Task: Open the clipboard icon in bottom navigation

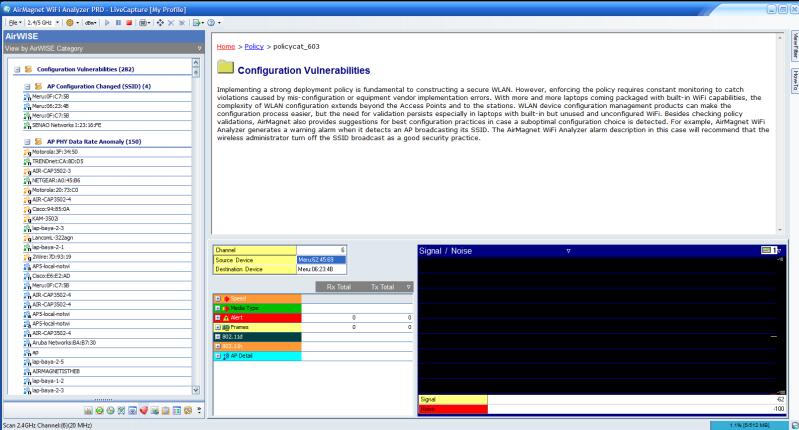Action: [x=166, y=411]
